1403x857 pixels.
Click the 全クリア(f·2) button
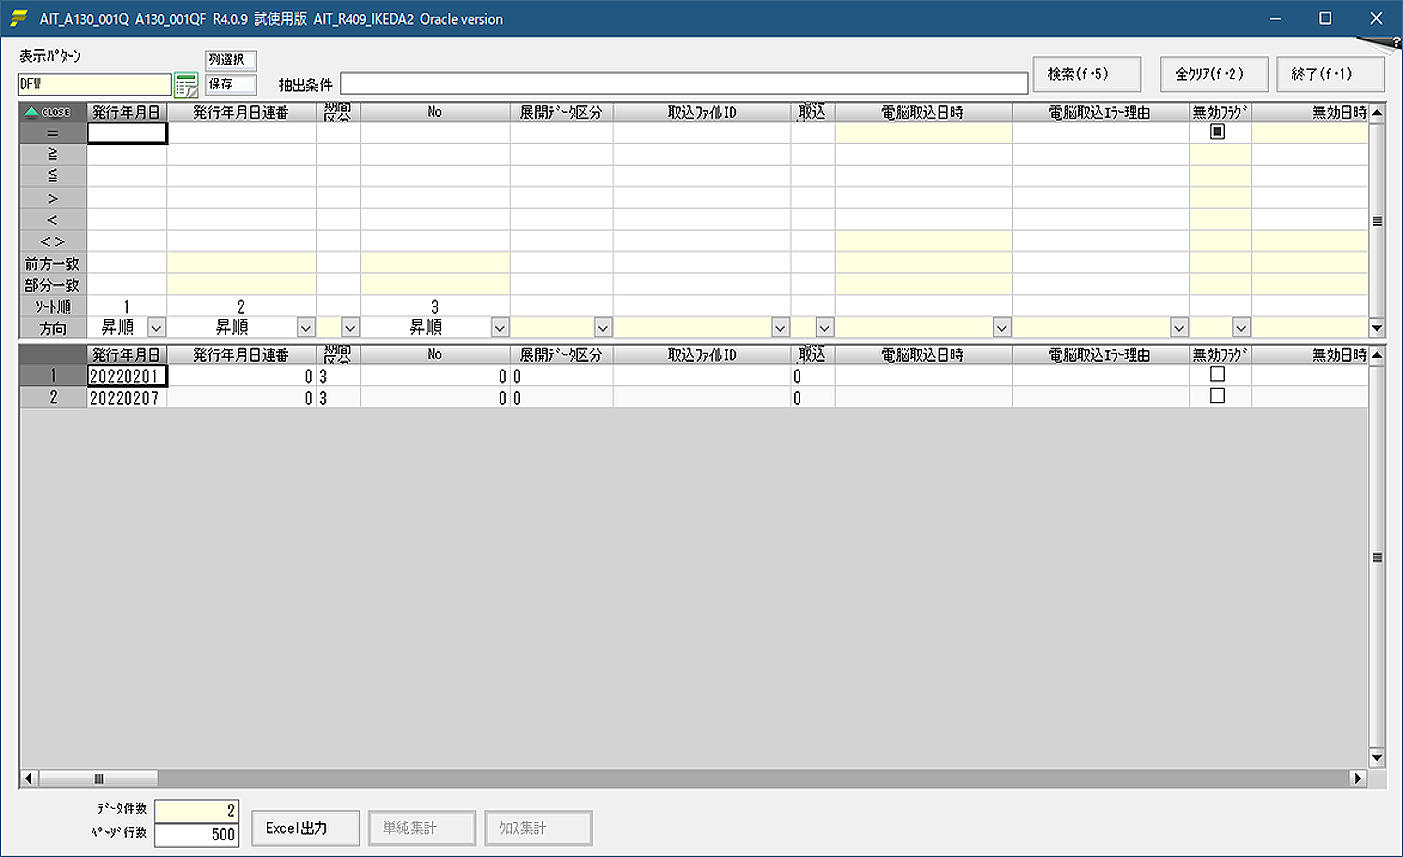[x=1214, y=74]
